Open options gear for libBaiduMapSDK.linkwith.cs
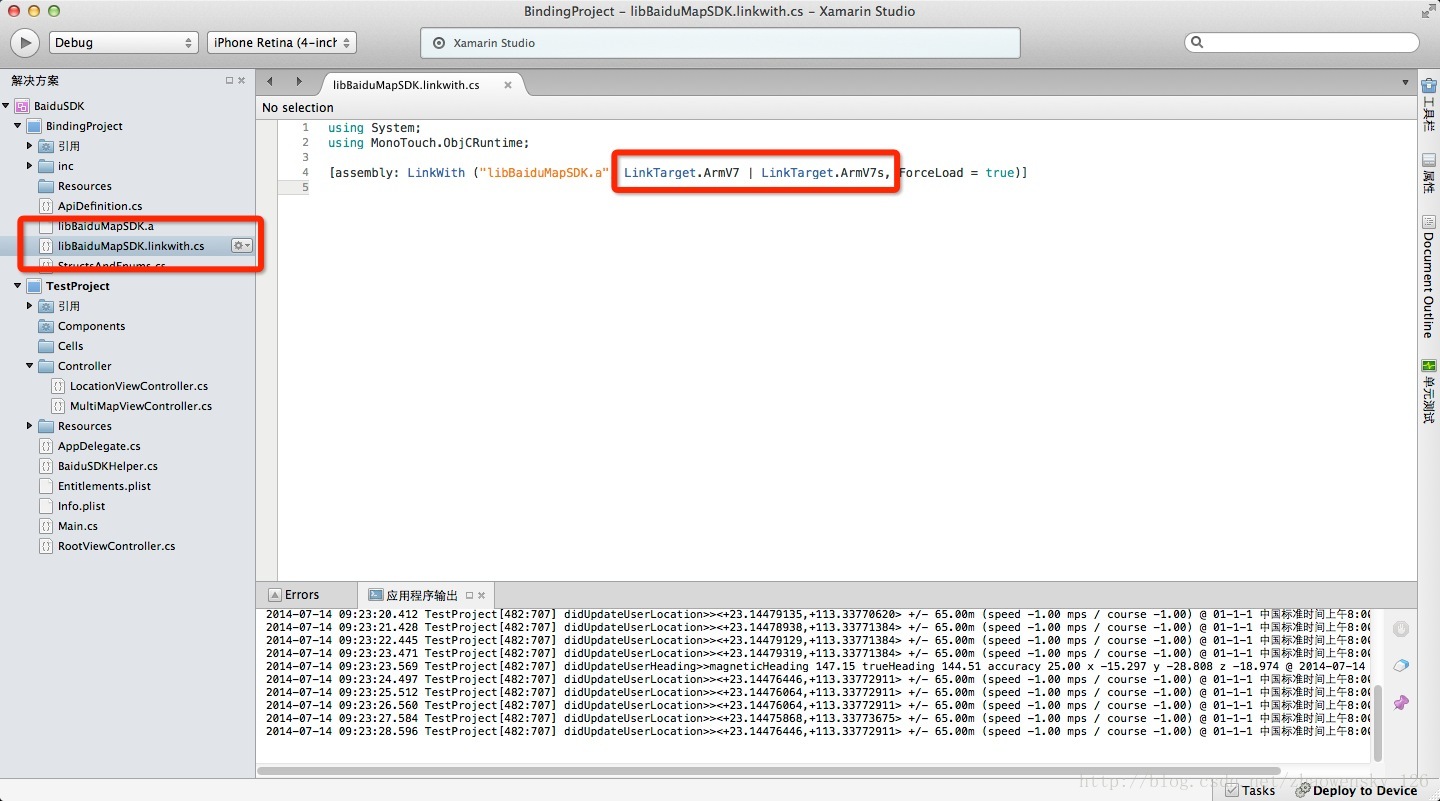The height and width of the screenshot is (801, 1440). pyautogui.click(x=242, y=246)
